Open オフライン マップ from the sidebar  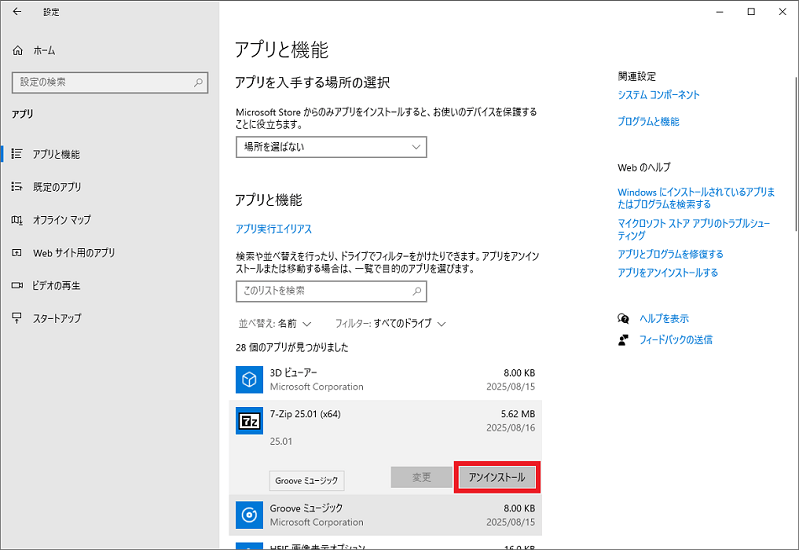pos(62,220)
